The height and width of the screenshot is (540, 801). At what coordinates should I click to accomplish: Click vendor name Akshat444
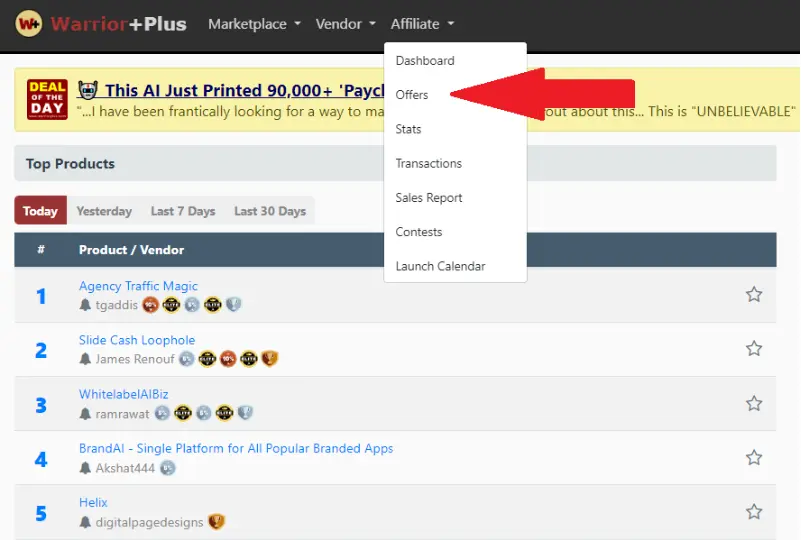(125, 468)
